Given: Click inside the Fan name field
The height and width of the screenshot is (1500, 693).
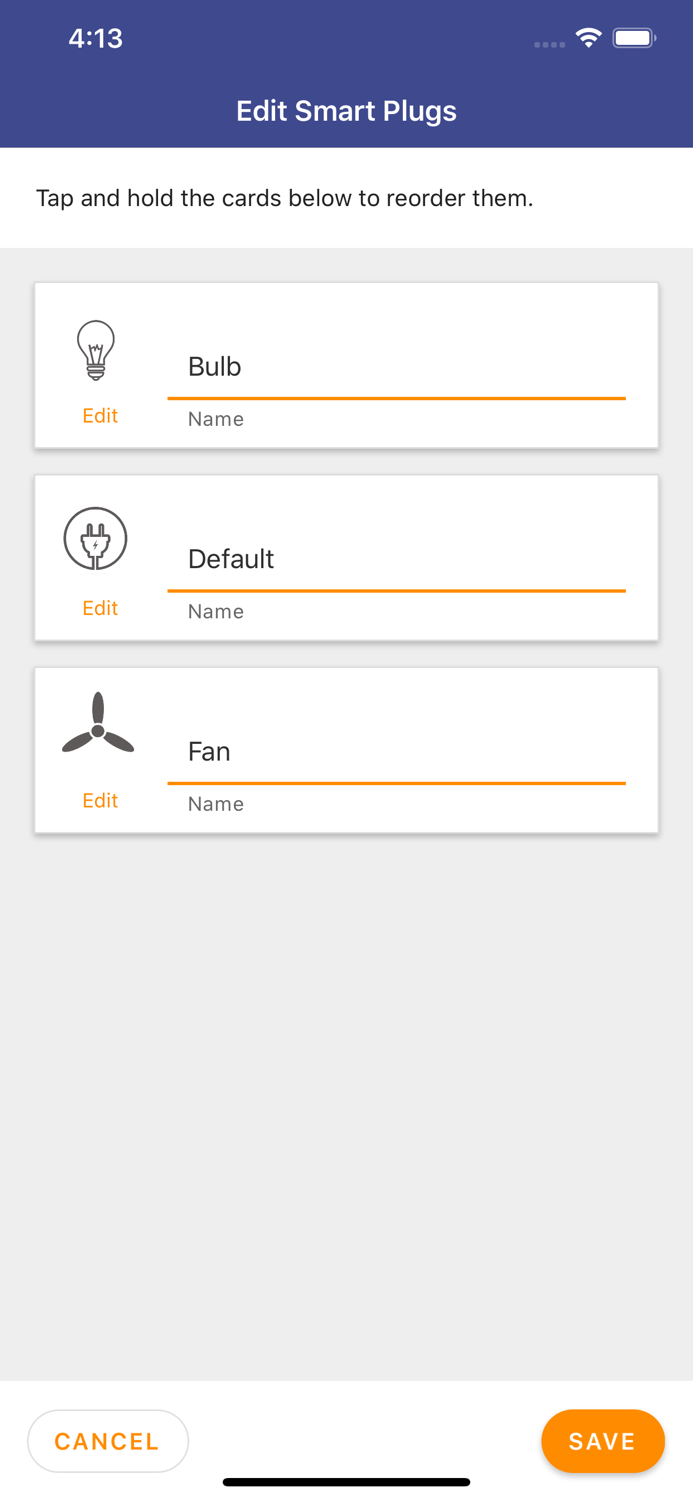Looking at the screenshot, I should (398, 753).
